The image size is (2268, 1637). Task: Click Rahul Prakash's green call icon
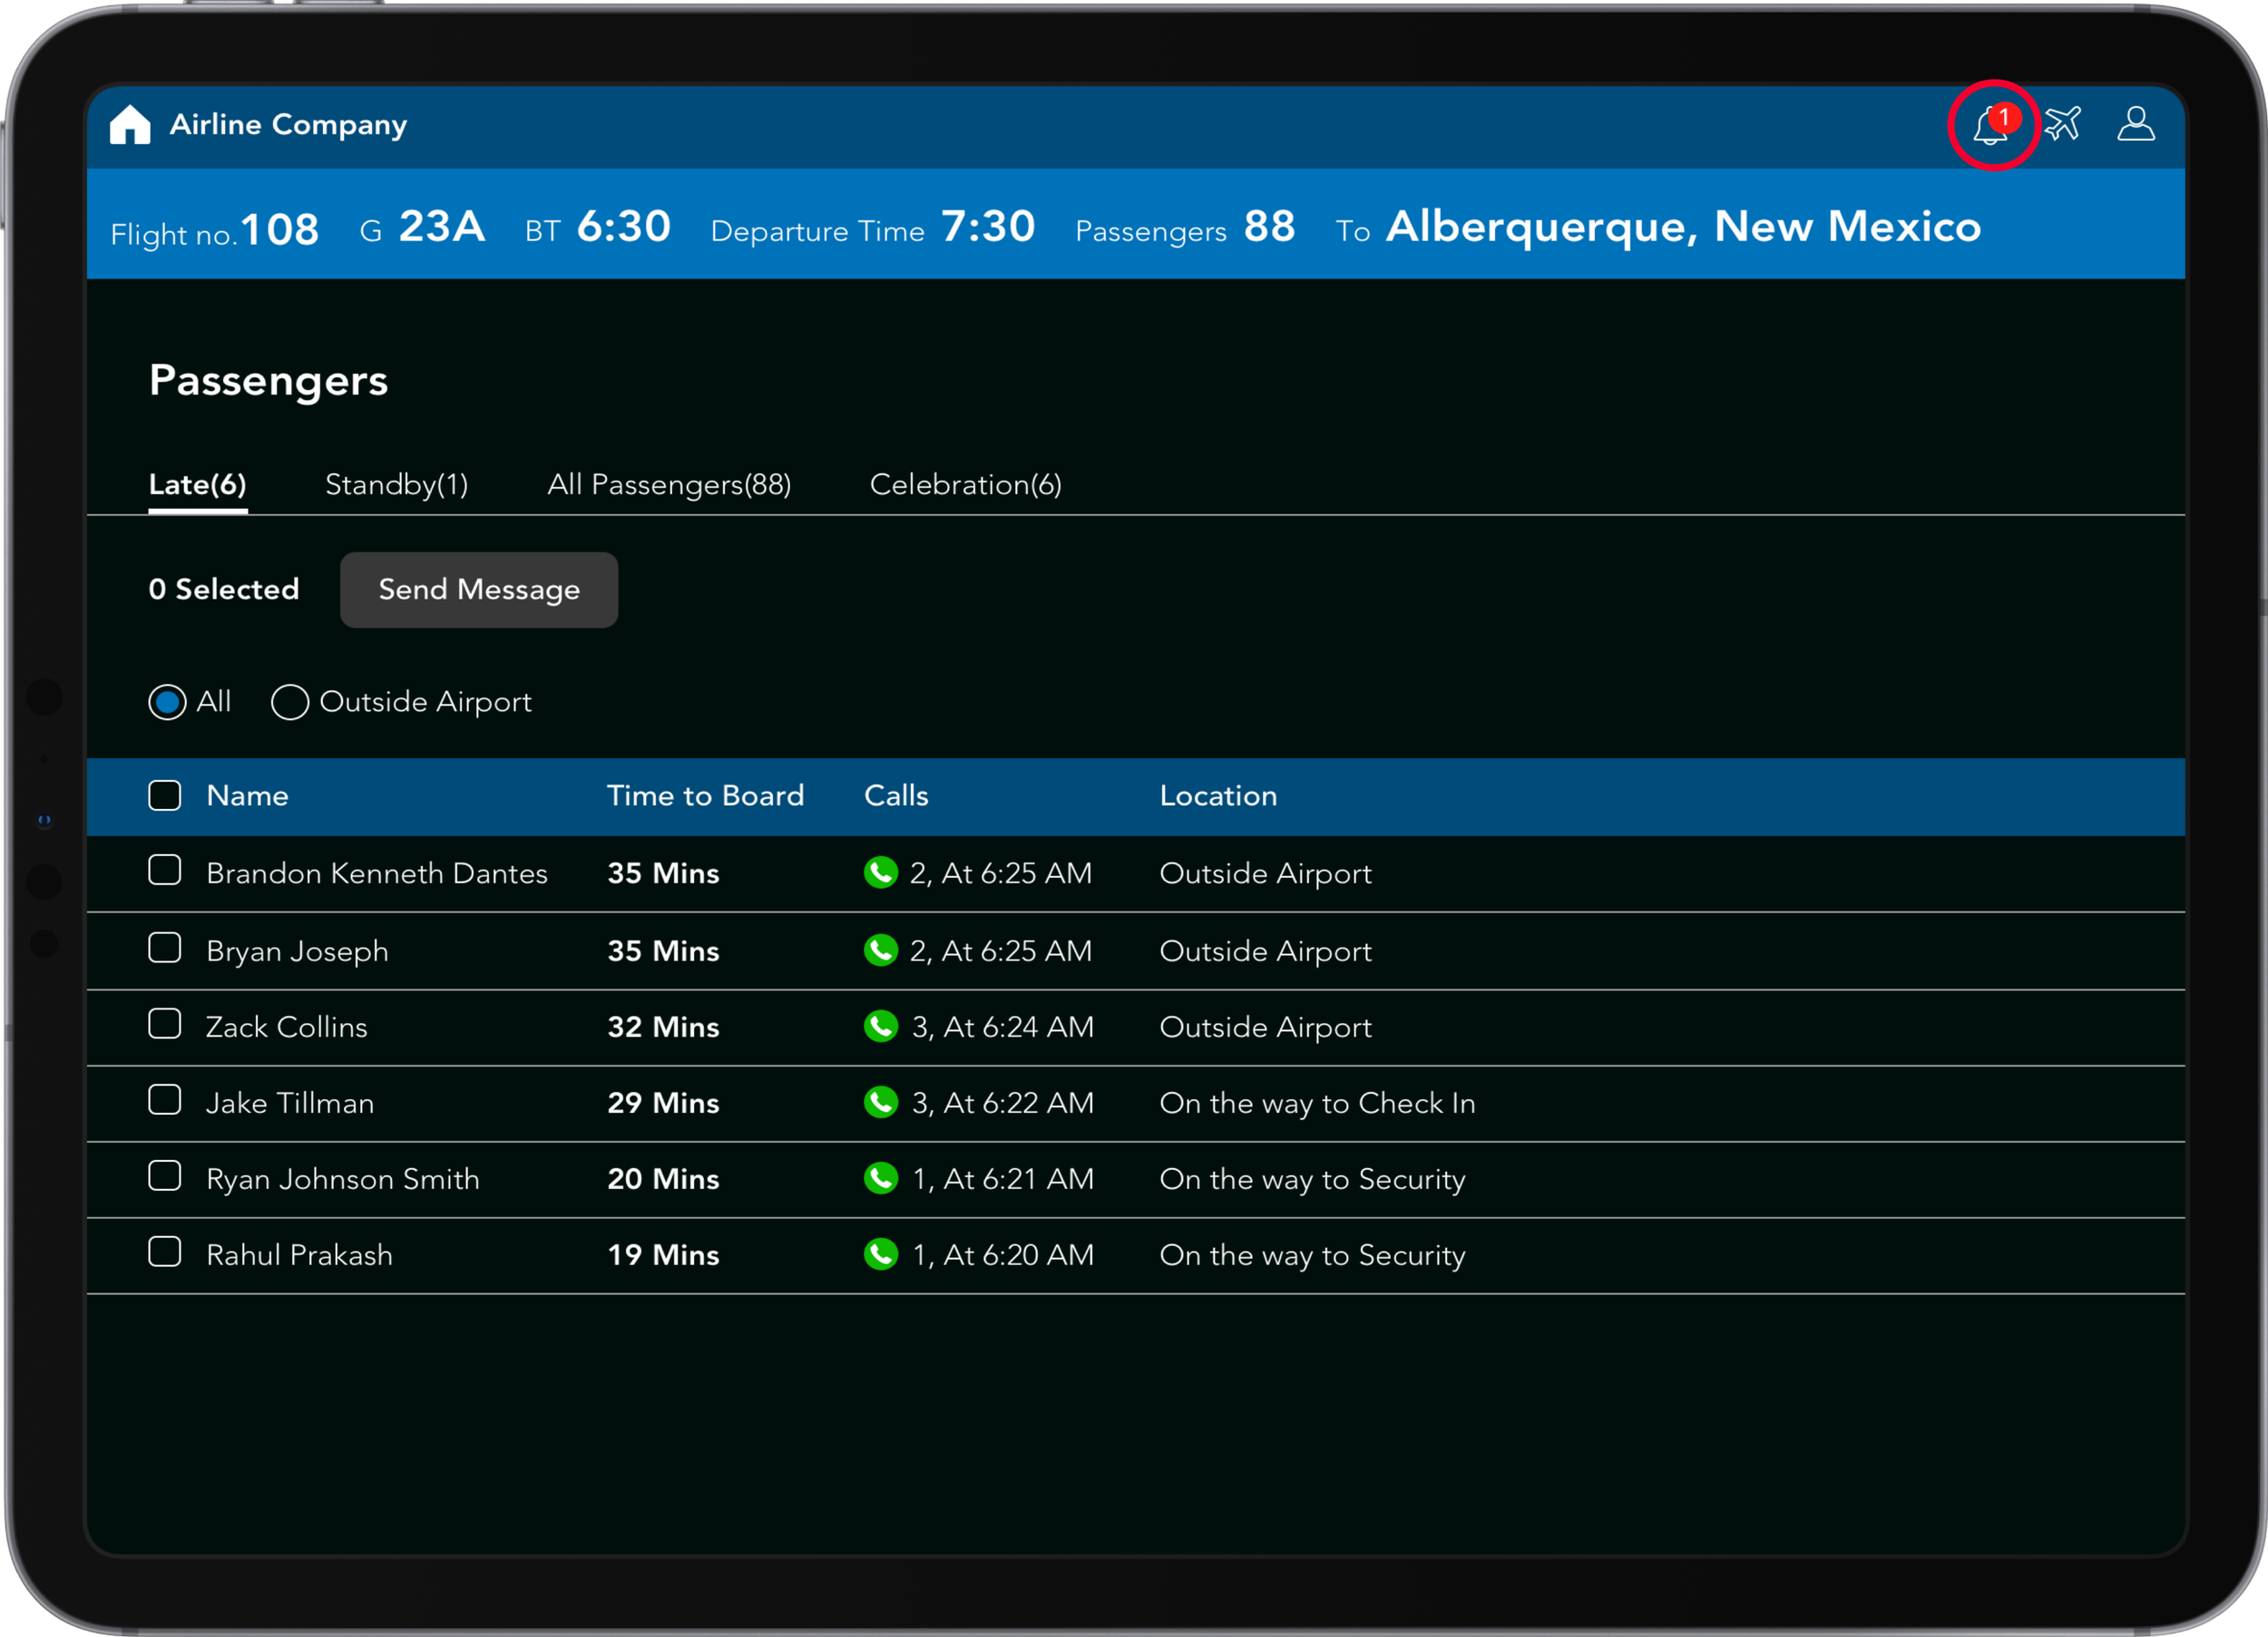click(x=880, y=1254)
